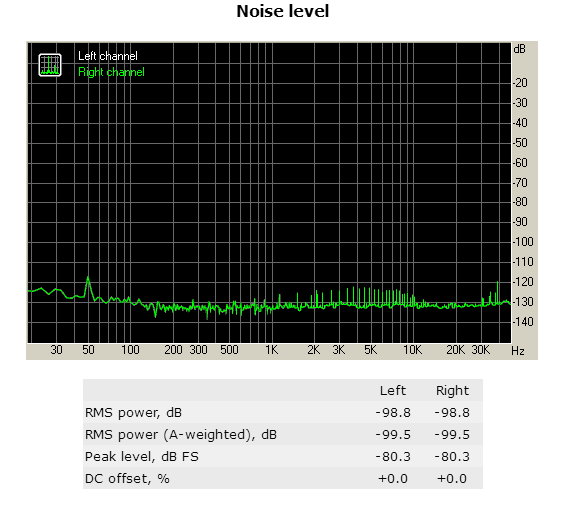Click Right peak level value -80.3
Viewport: 585px width, 509px height.
pos(452,457)
